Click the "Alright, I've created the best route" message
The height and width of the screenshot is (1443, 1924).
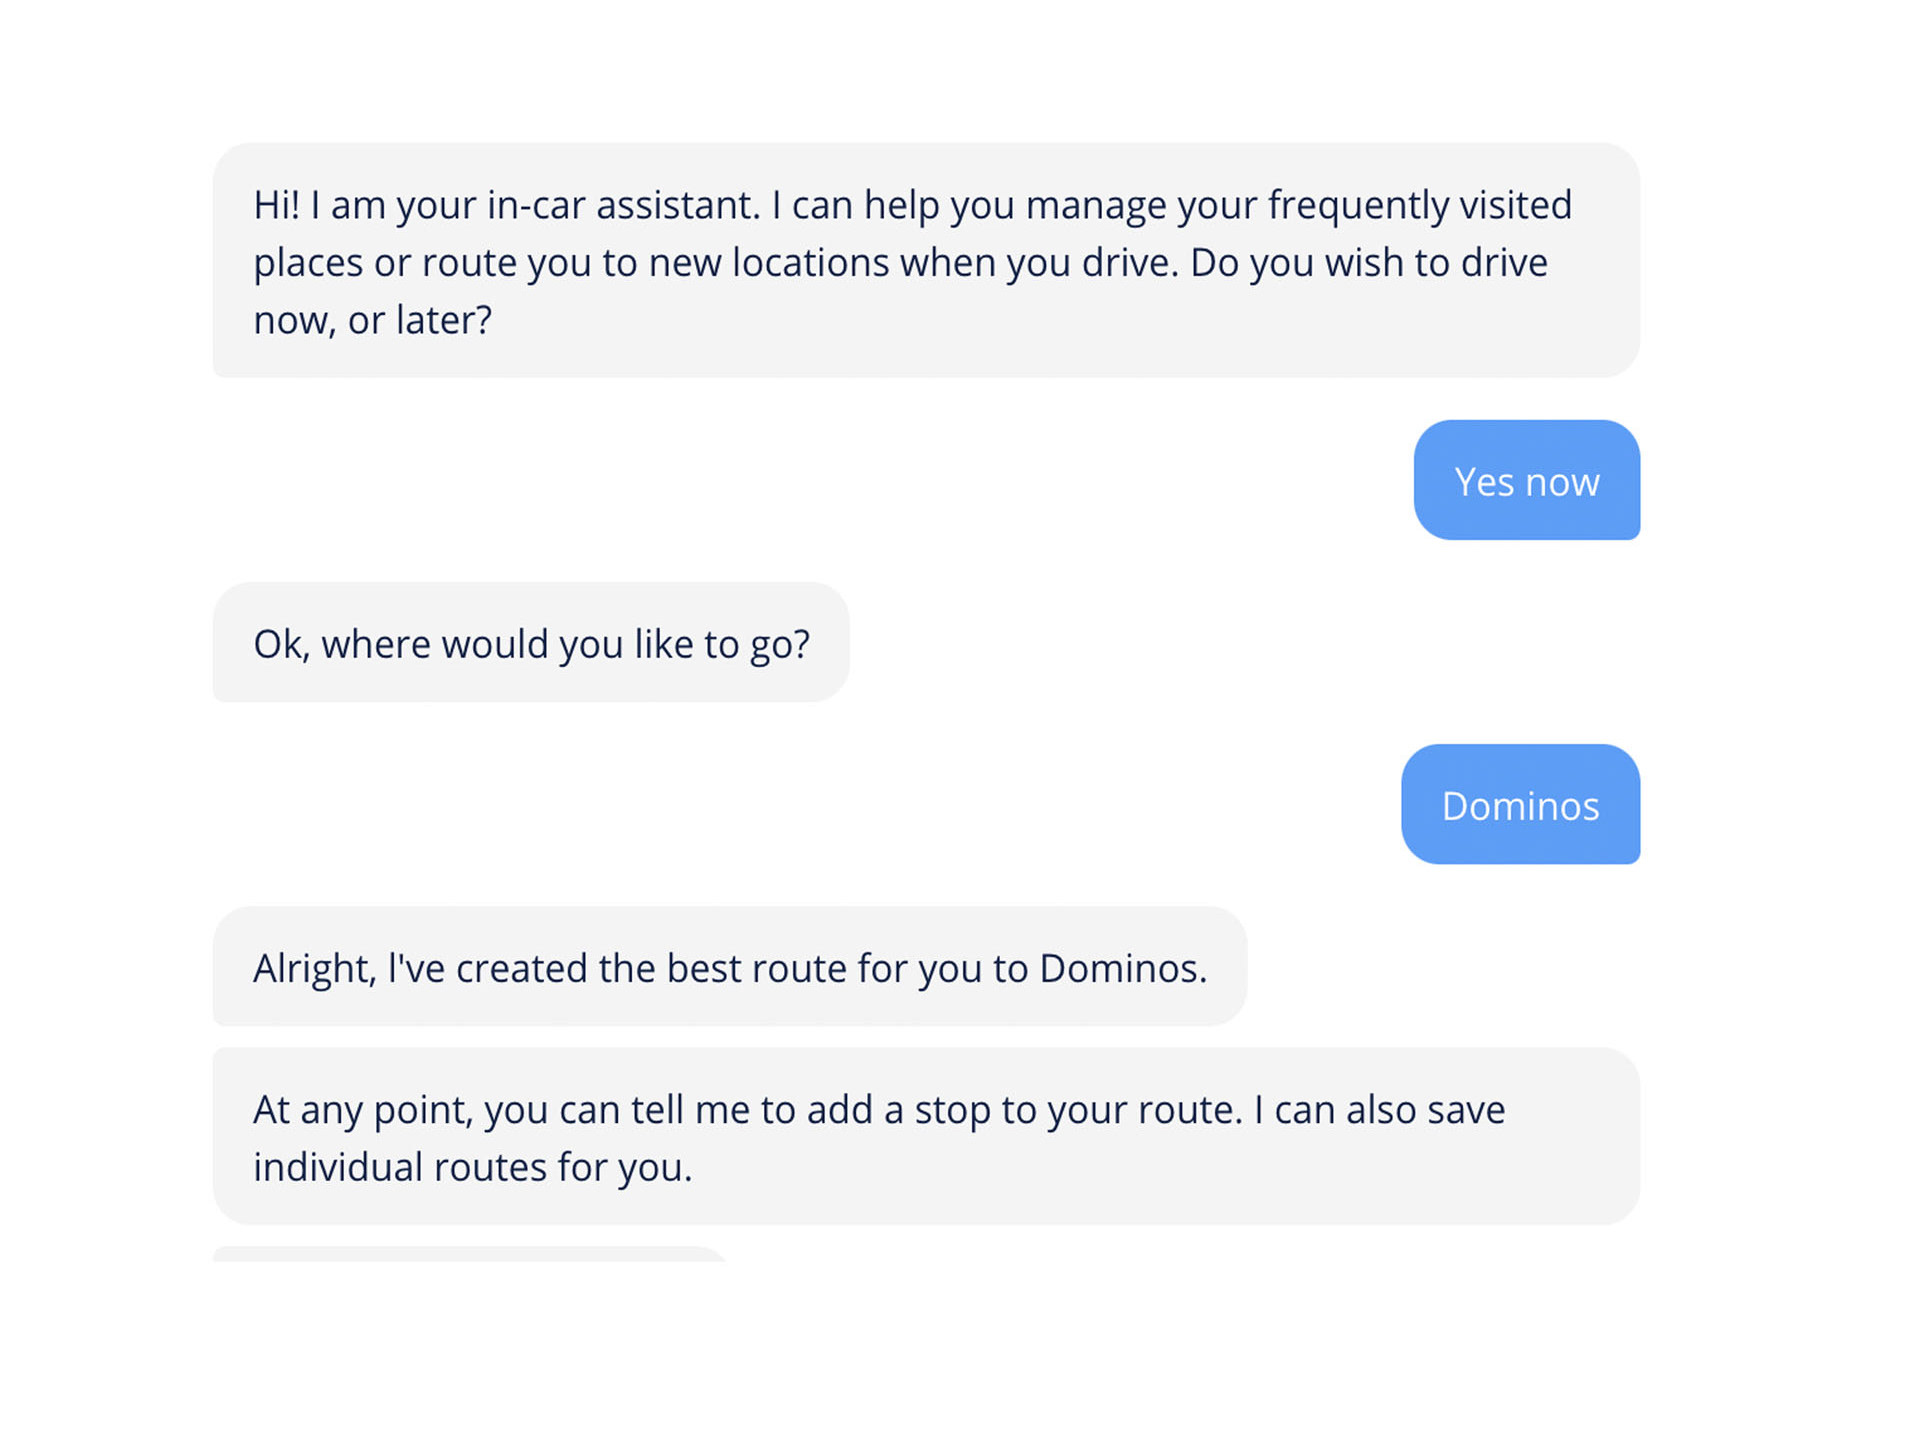click(x=729, y=967)
